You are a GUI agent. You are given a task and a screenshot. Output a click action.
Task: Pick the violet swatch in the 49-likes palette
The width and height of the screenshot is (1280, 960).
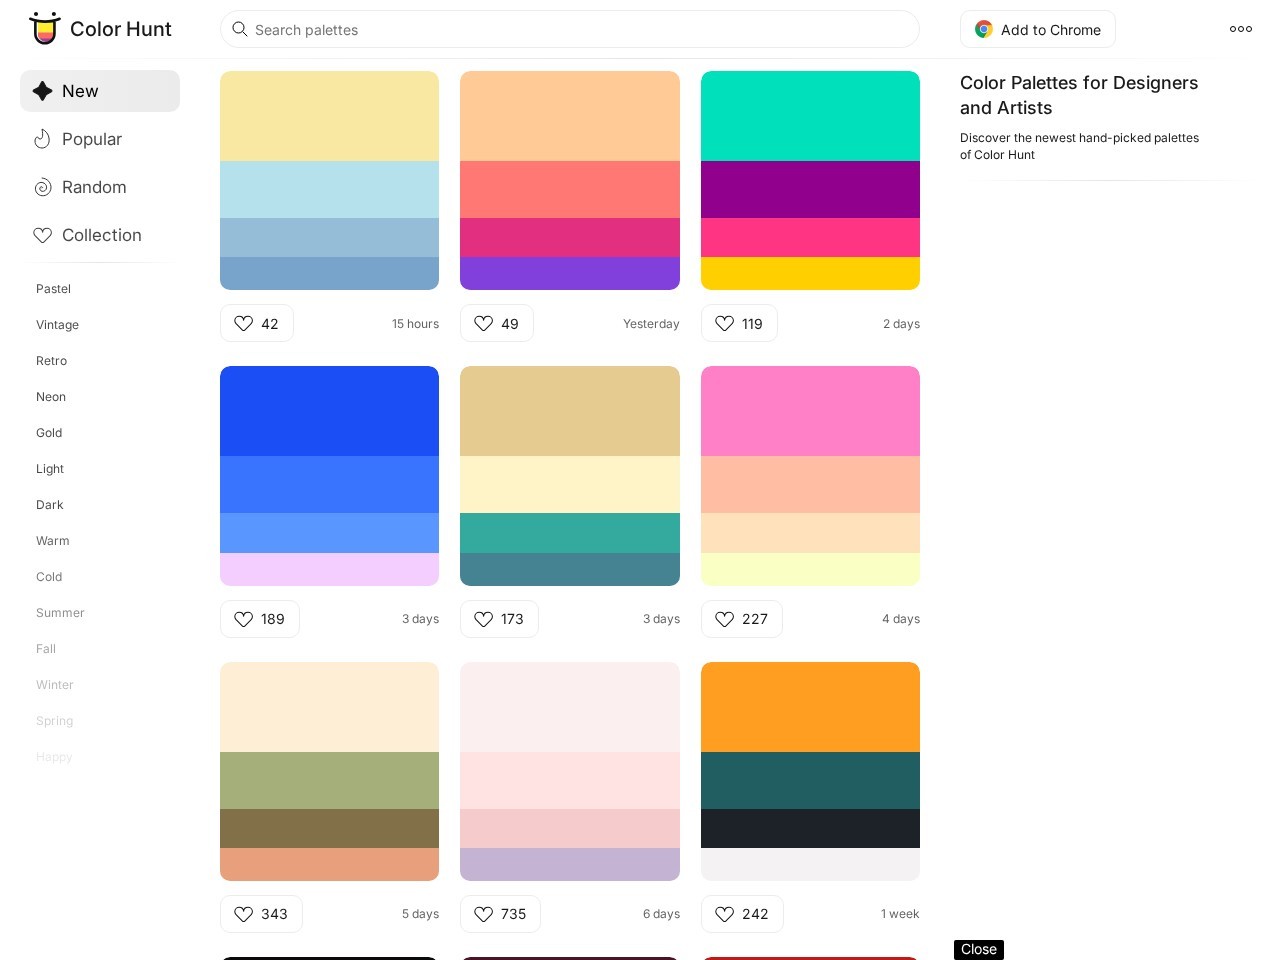pyautogui.click(x=570, y=273)
